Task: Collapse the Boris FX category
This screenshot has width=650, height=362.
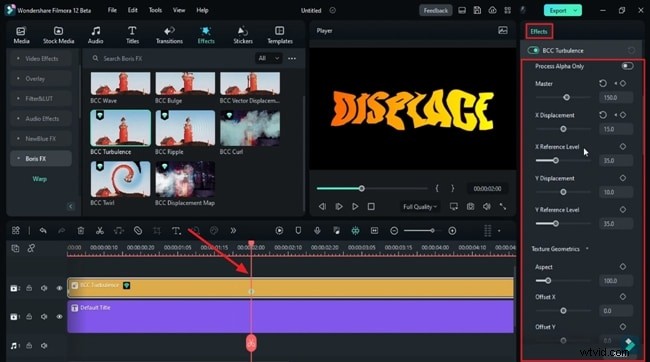Action: coord(41,158)
